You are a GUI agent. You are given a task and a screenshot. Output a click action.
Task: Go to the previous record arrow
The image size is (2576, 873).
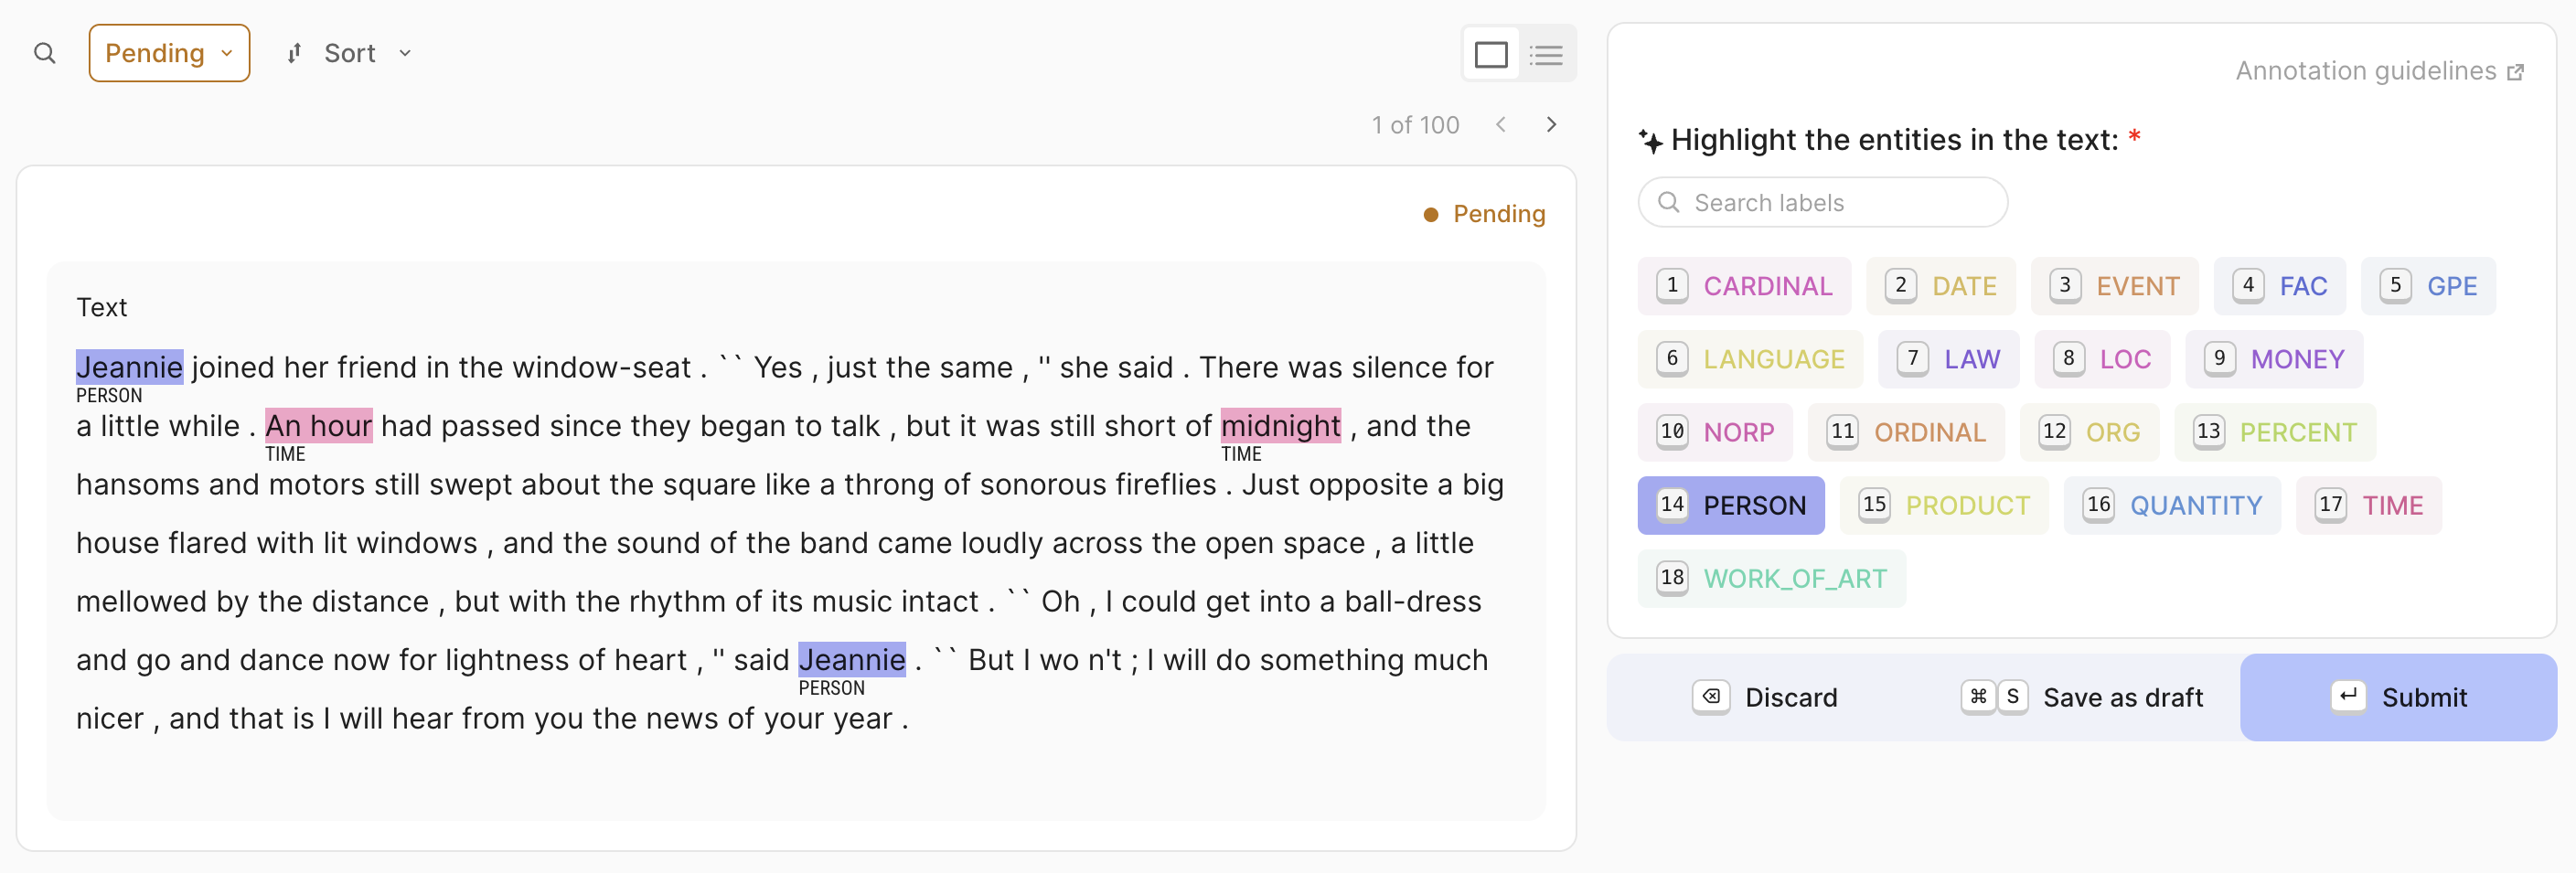coord(1501,125)
